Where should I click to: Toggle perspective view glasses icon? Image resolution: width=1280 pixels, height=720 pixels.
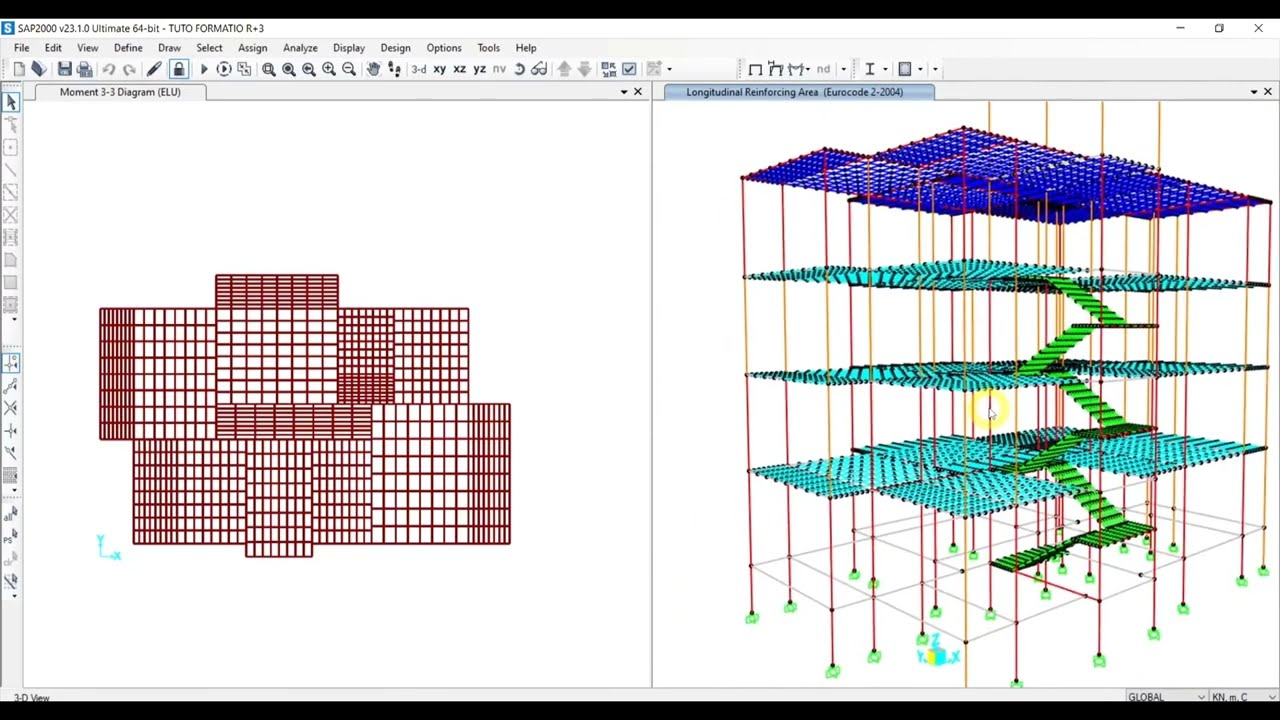[539, 69]
